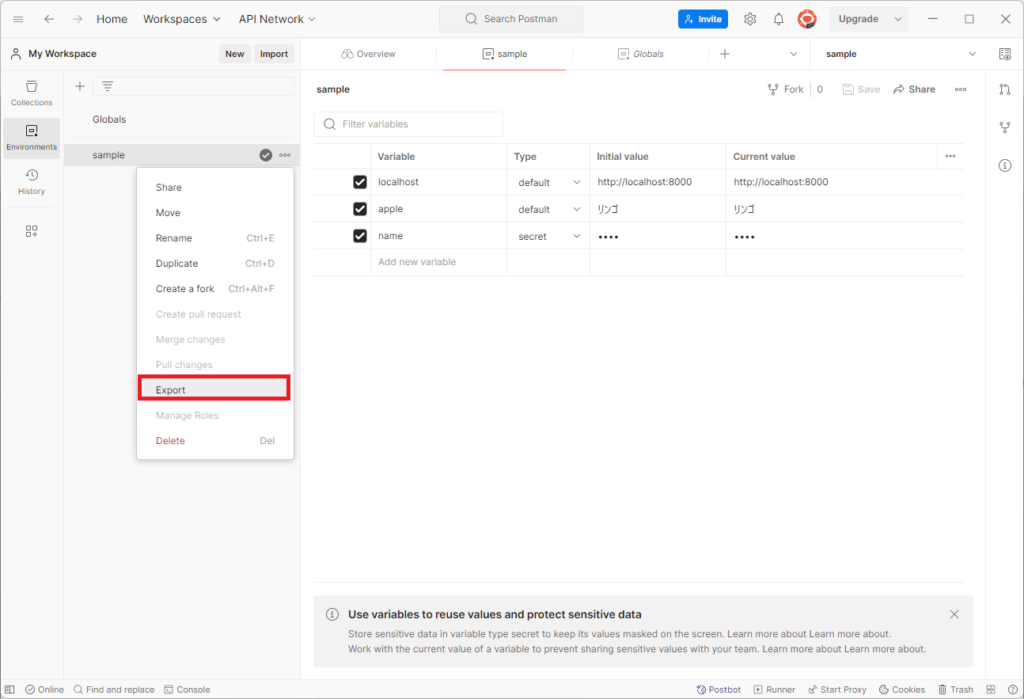Open Runner from the status bar
This screenshot has height=699, width=1024.
(x=775, y=689)
